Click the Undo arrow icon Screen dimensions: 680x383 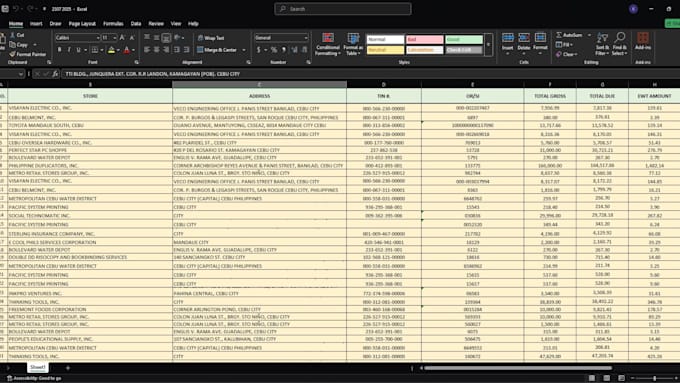tap(16, 9)
